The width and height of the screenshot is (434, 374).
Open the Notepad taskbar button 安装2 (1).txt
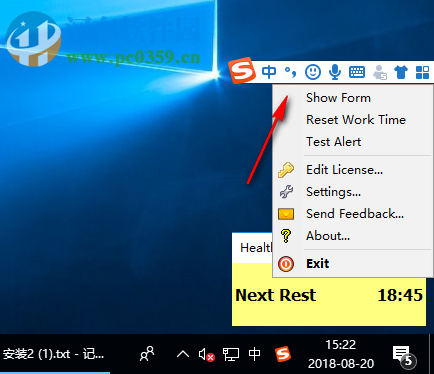[x=55, y=354]
